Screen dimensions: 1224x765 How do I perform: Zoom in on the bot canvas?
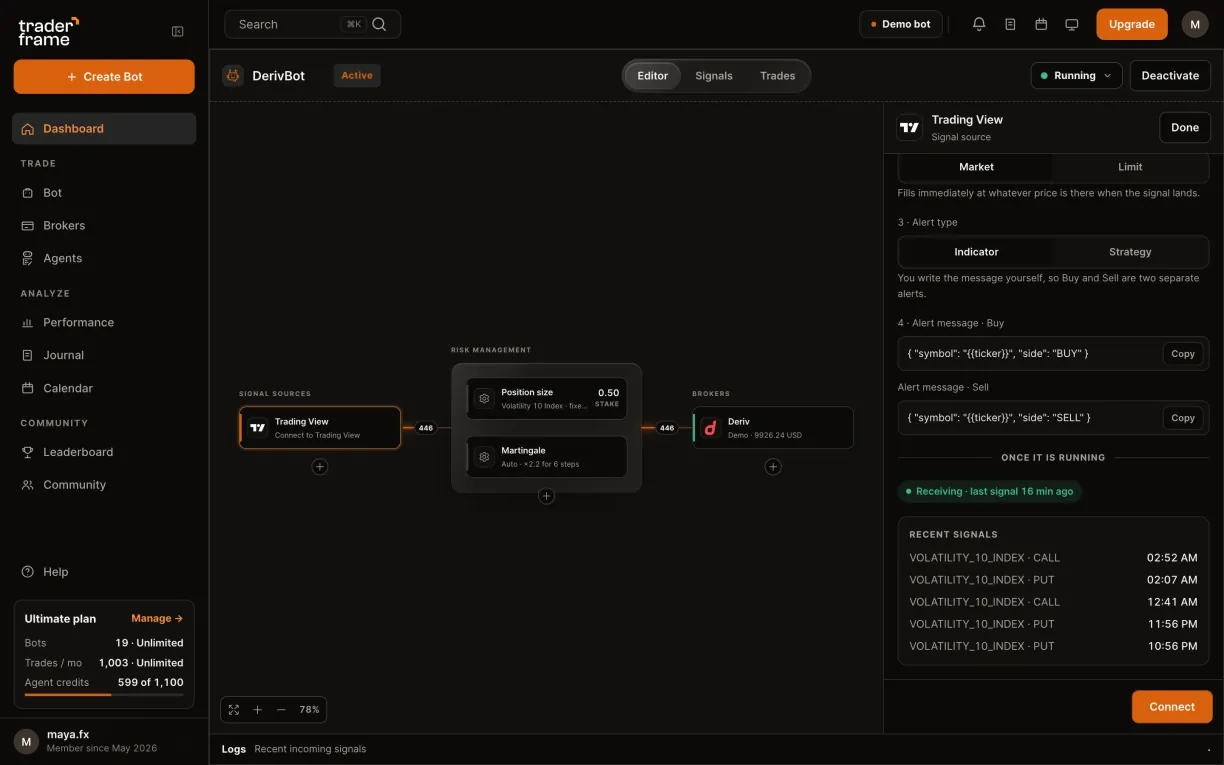pyautogui.click(x=257, y=709)
